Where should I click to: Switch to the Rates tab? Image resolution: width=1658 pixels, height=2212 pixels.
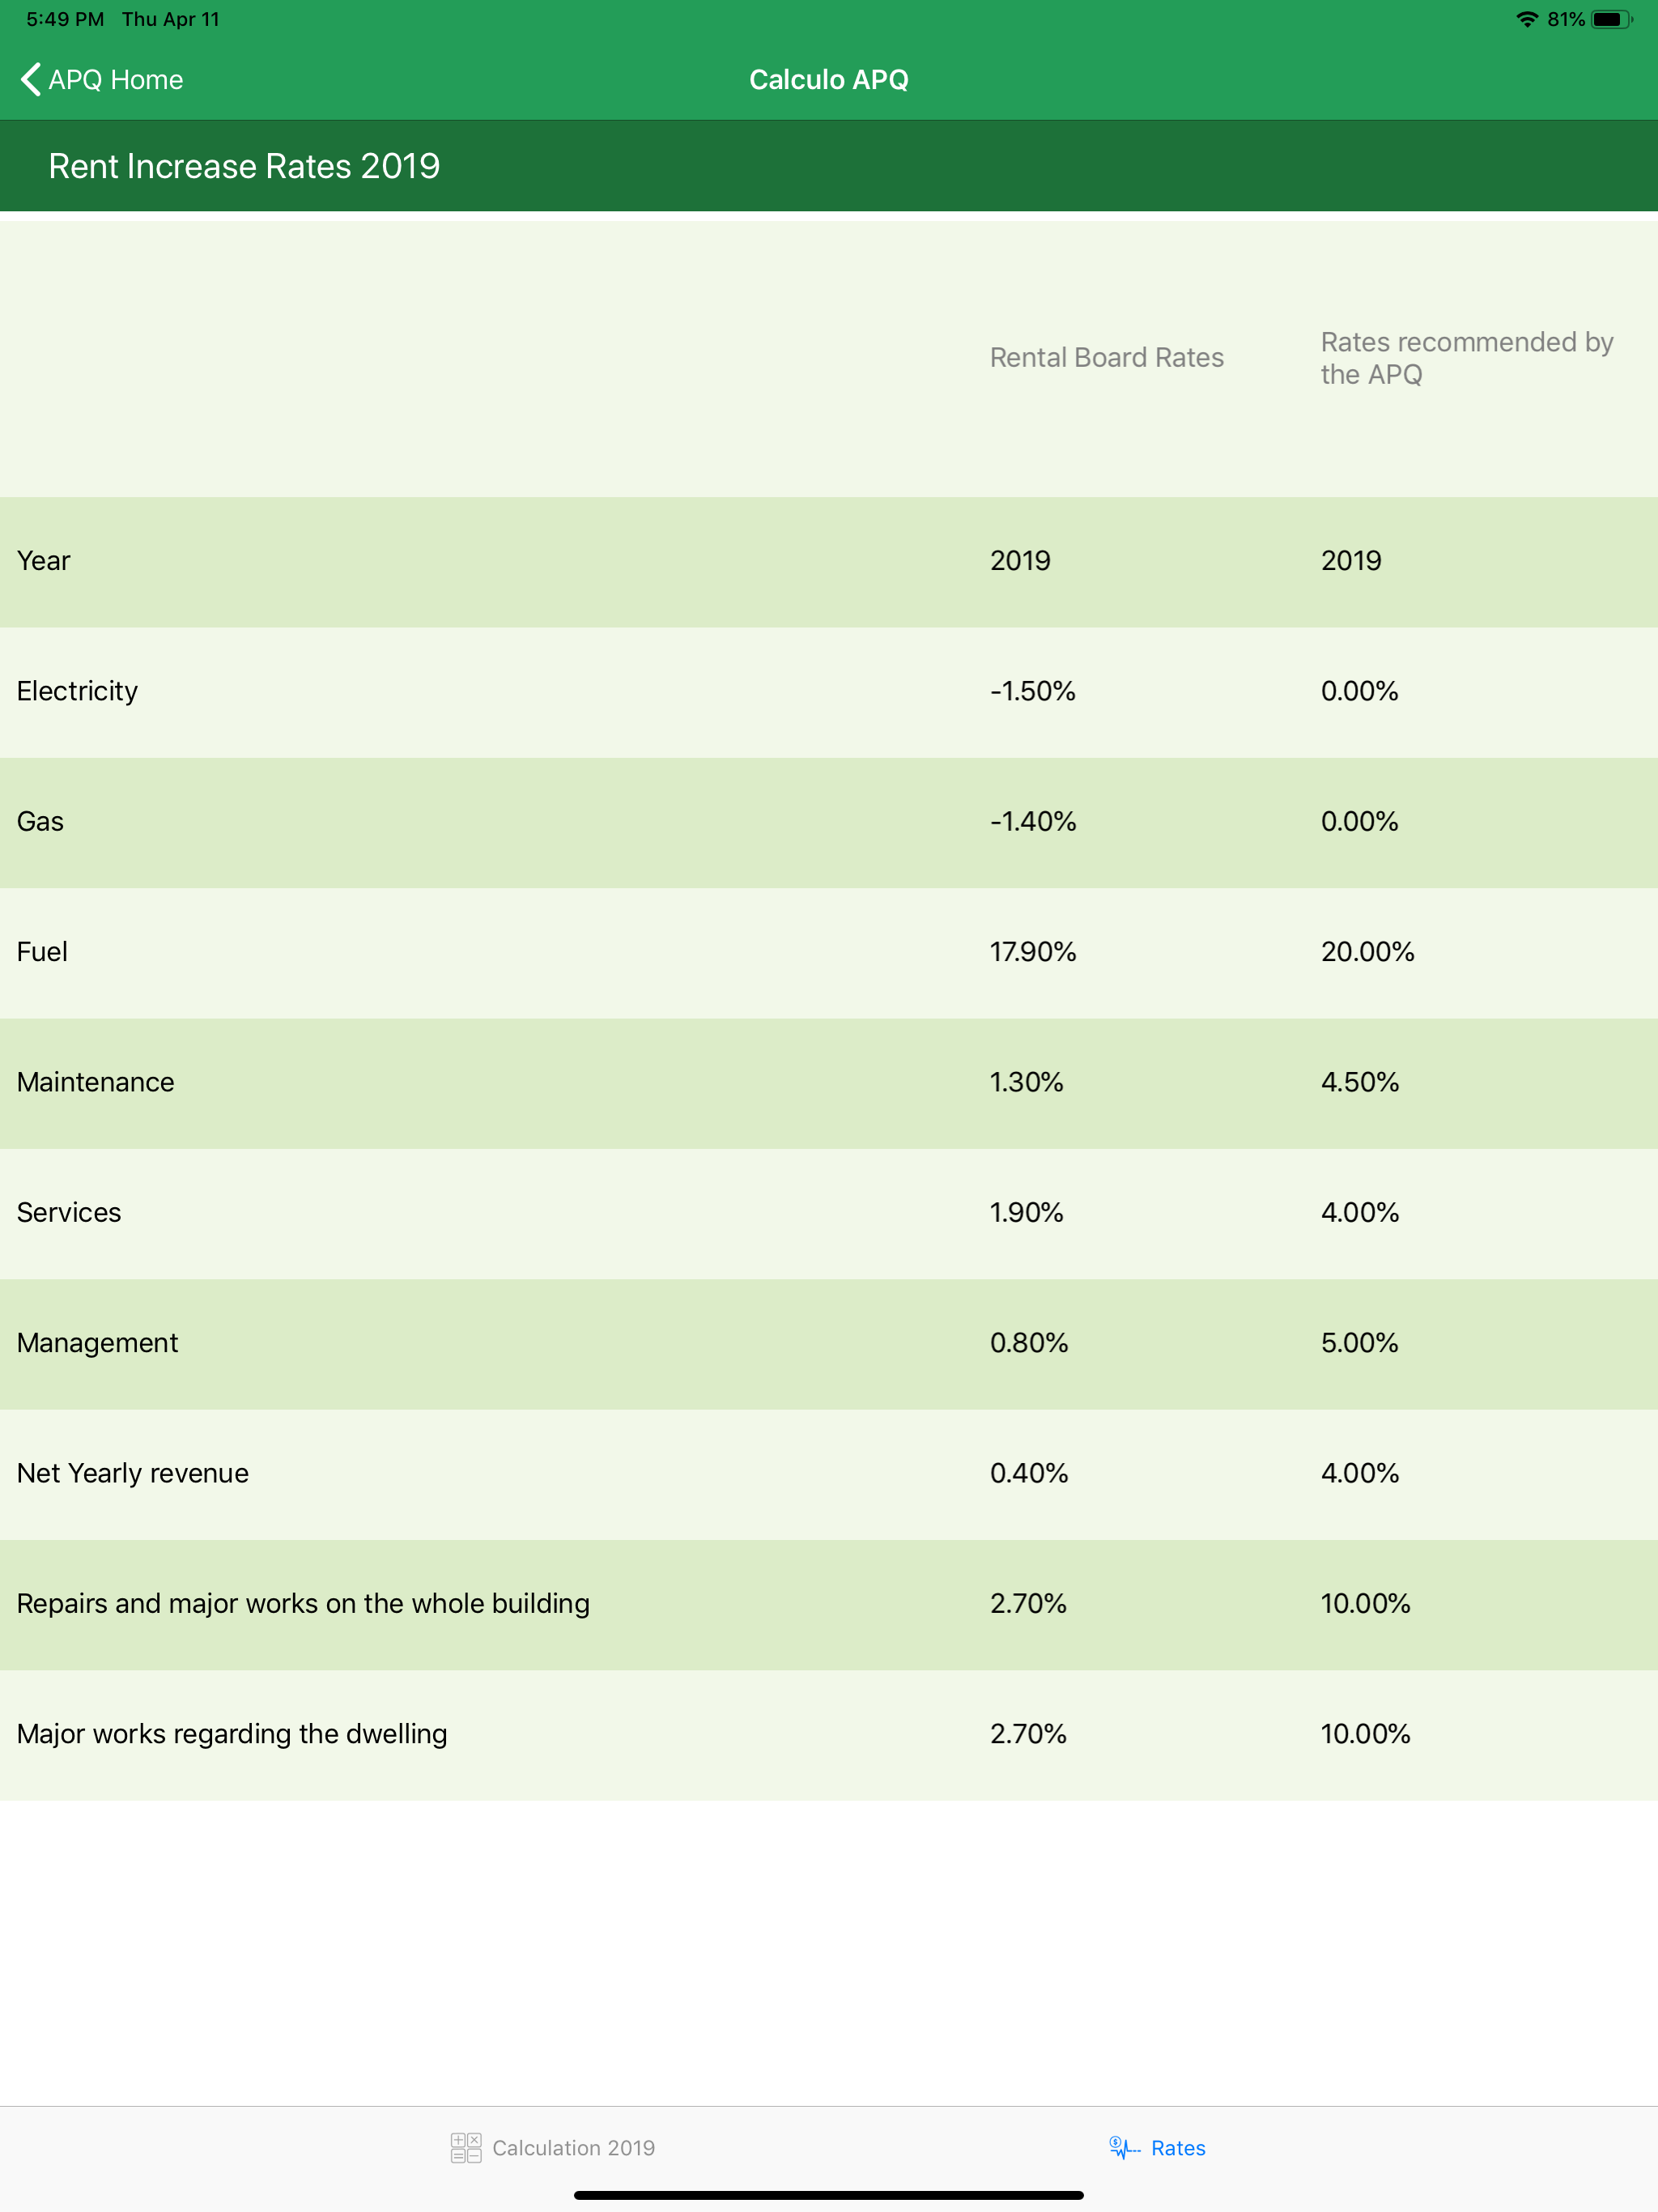pyautogui.click(x=1157, y=2147)
